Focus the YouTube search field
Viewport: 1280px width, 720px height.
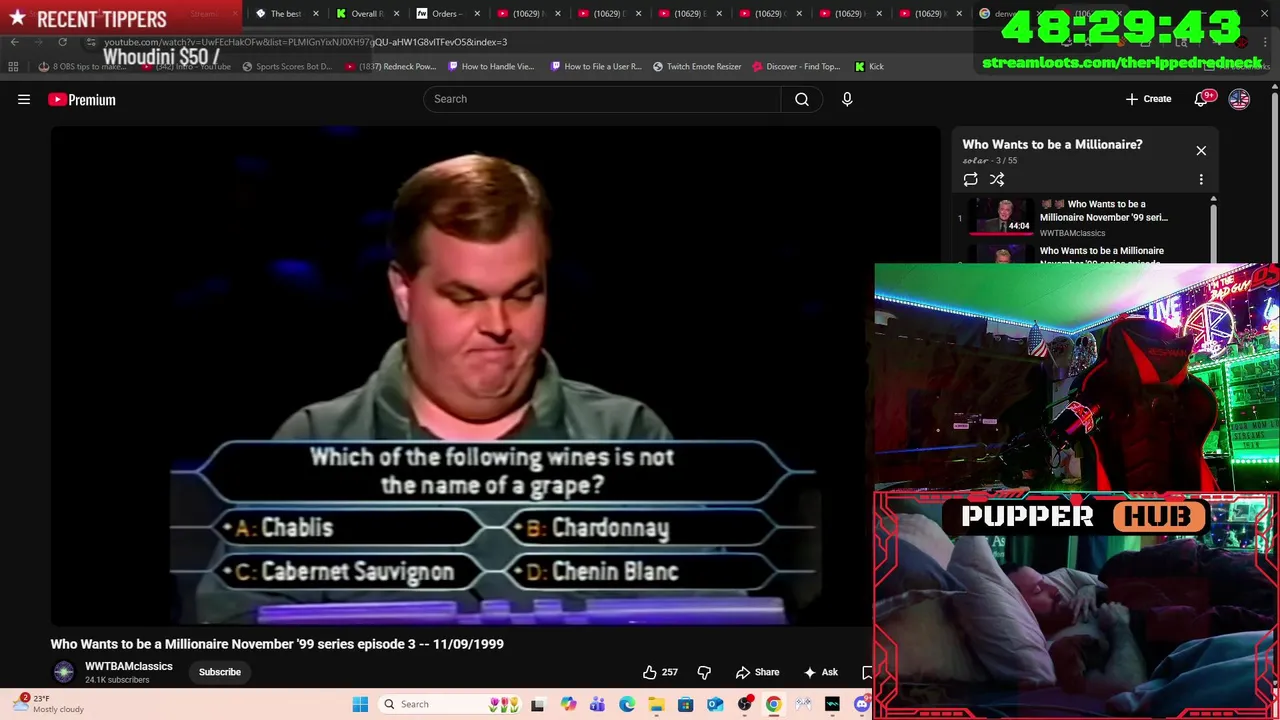click(x=602, y=99)
